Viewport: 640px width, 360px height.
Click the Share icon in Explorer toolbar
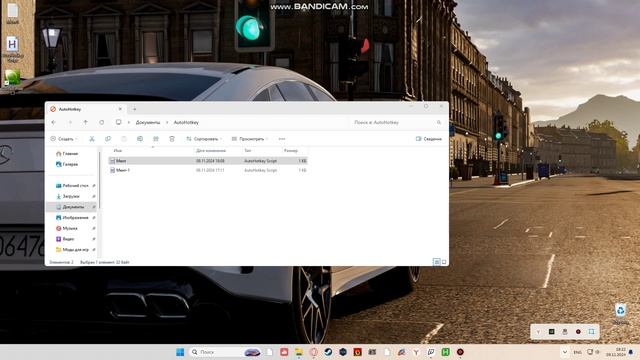pyautogui.click(x=156, y=139)
